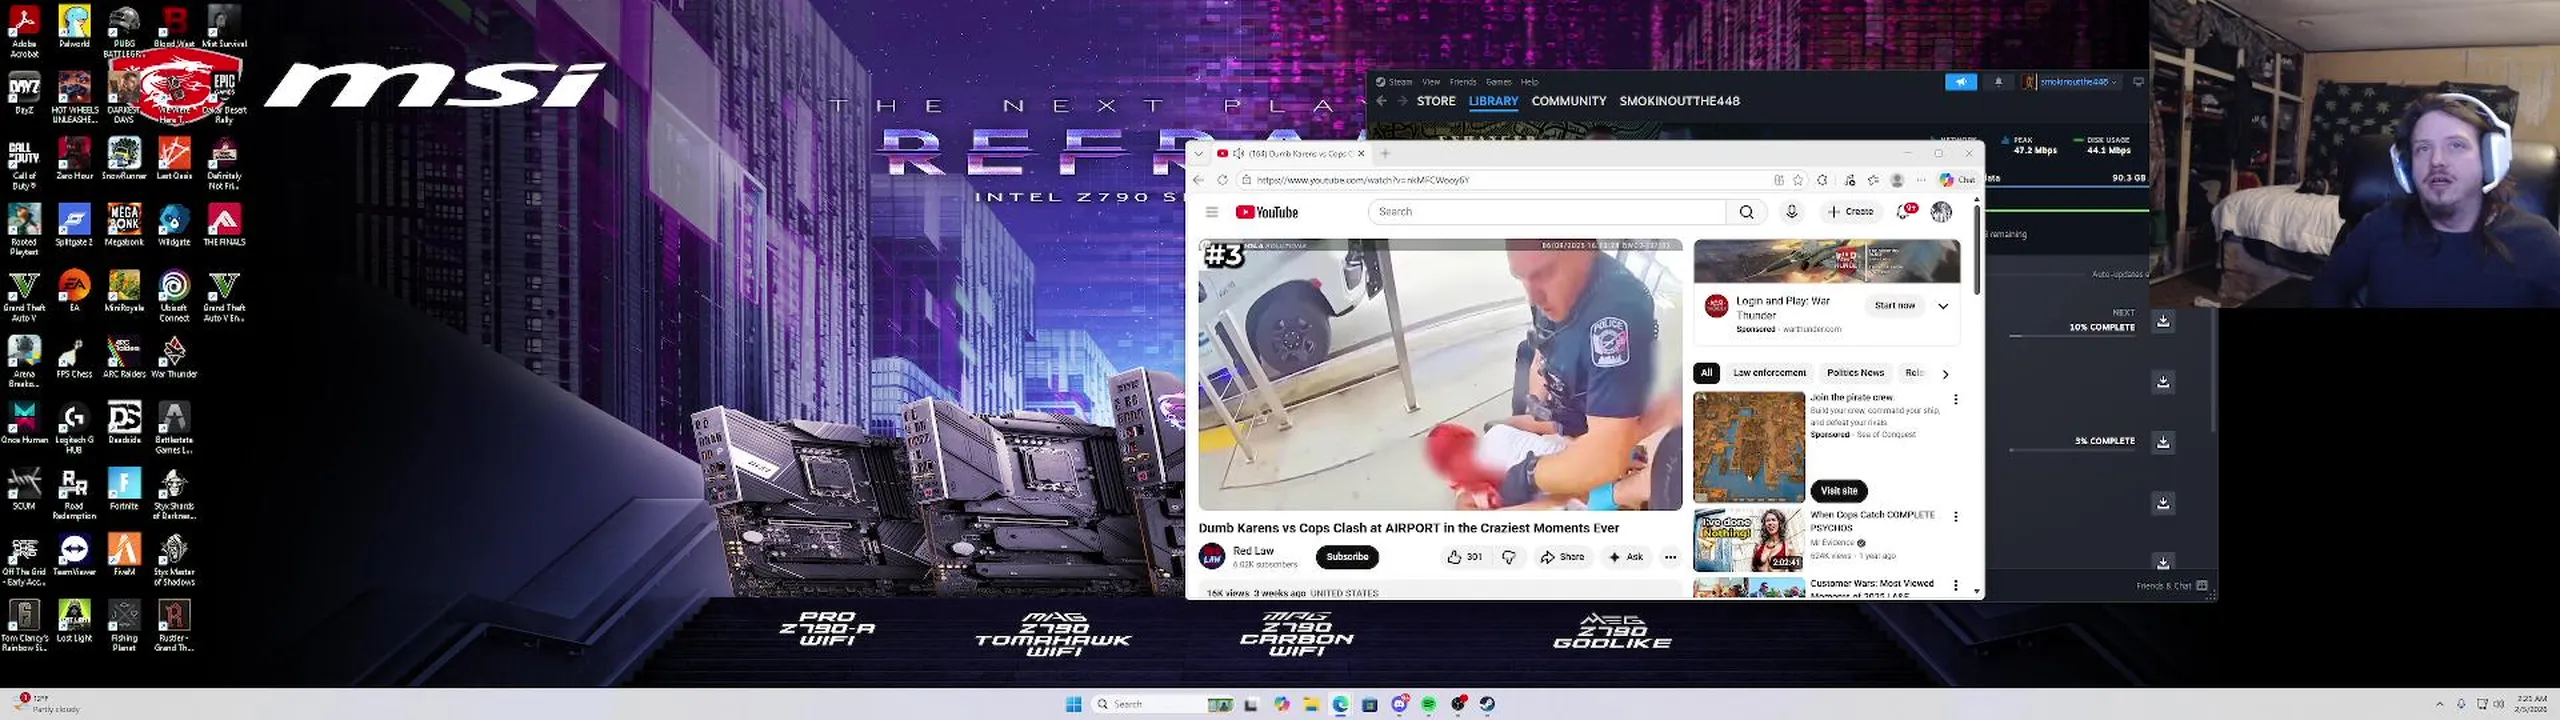
Task: Show more category chips with right arrow
Action: (1945, 374)
